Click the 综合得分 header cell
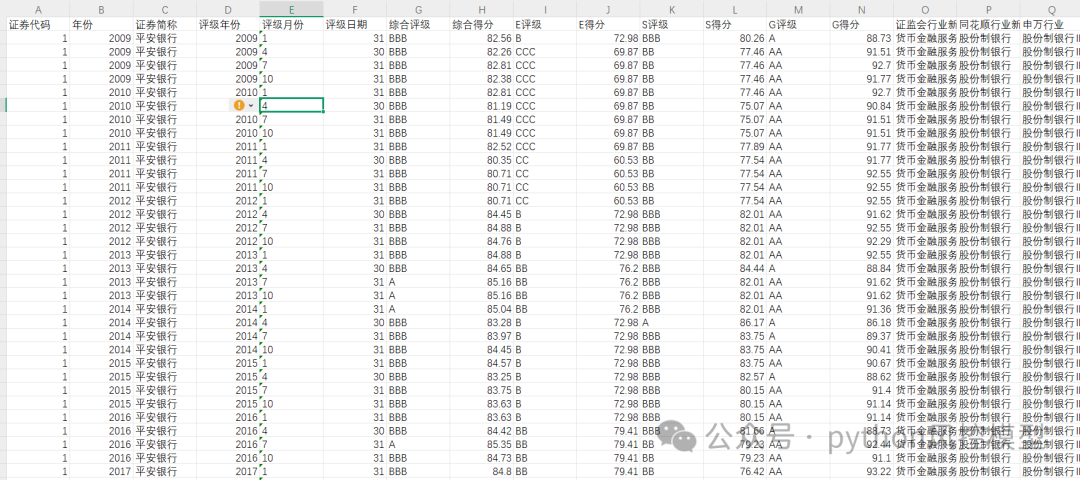This screenshot has width=1080, height=480. coord(481,25)
